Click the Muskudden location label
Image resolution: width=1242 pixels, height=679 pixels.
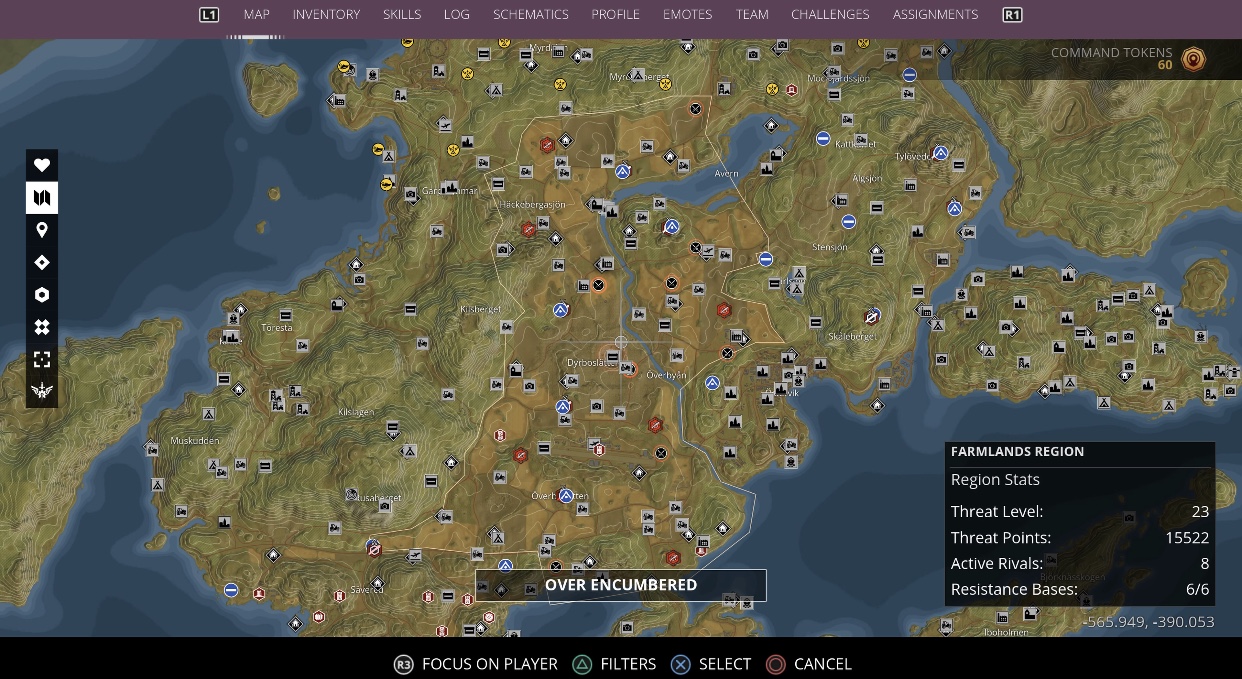coord(194,440)
